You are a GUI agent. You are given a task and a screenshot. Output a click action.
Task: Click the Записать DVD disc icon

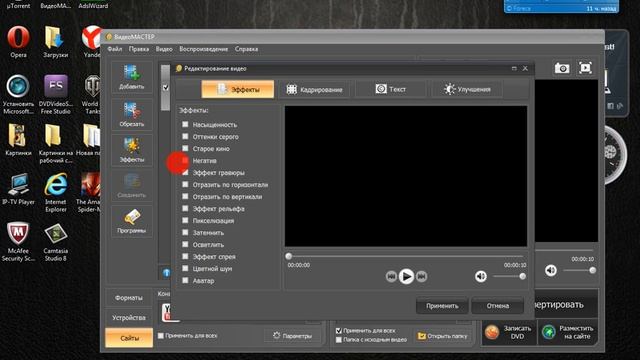click(x=492, y=332)
